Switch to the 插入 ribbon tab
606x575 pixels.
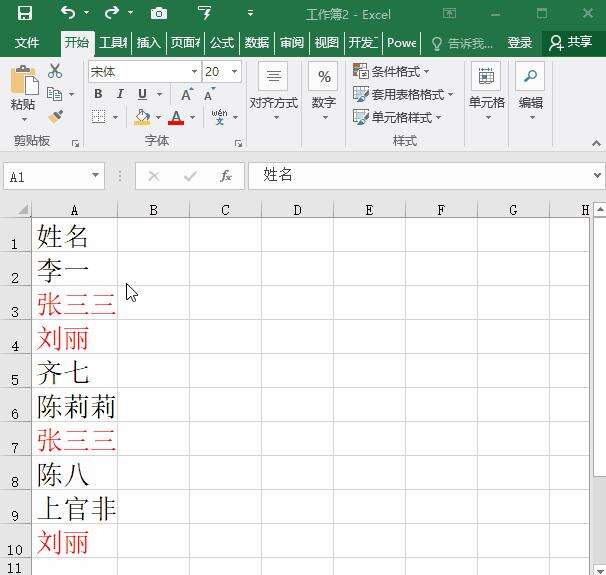click(148, 43)
